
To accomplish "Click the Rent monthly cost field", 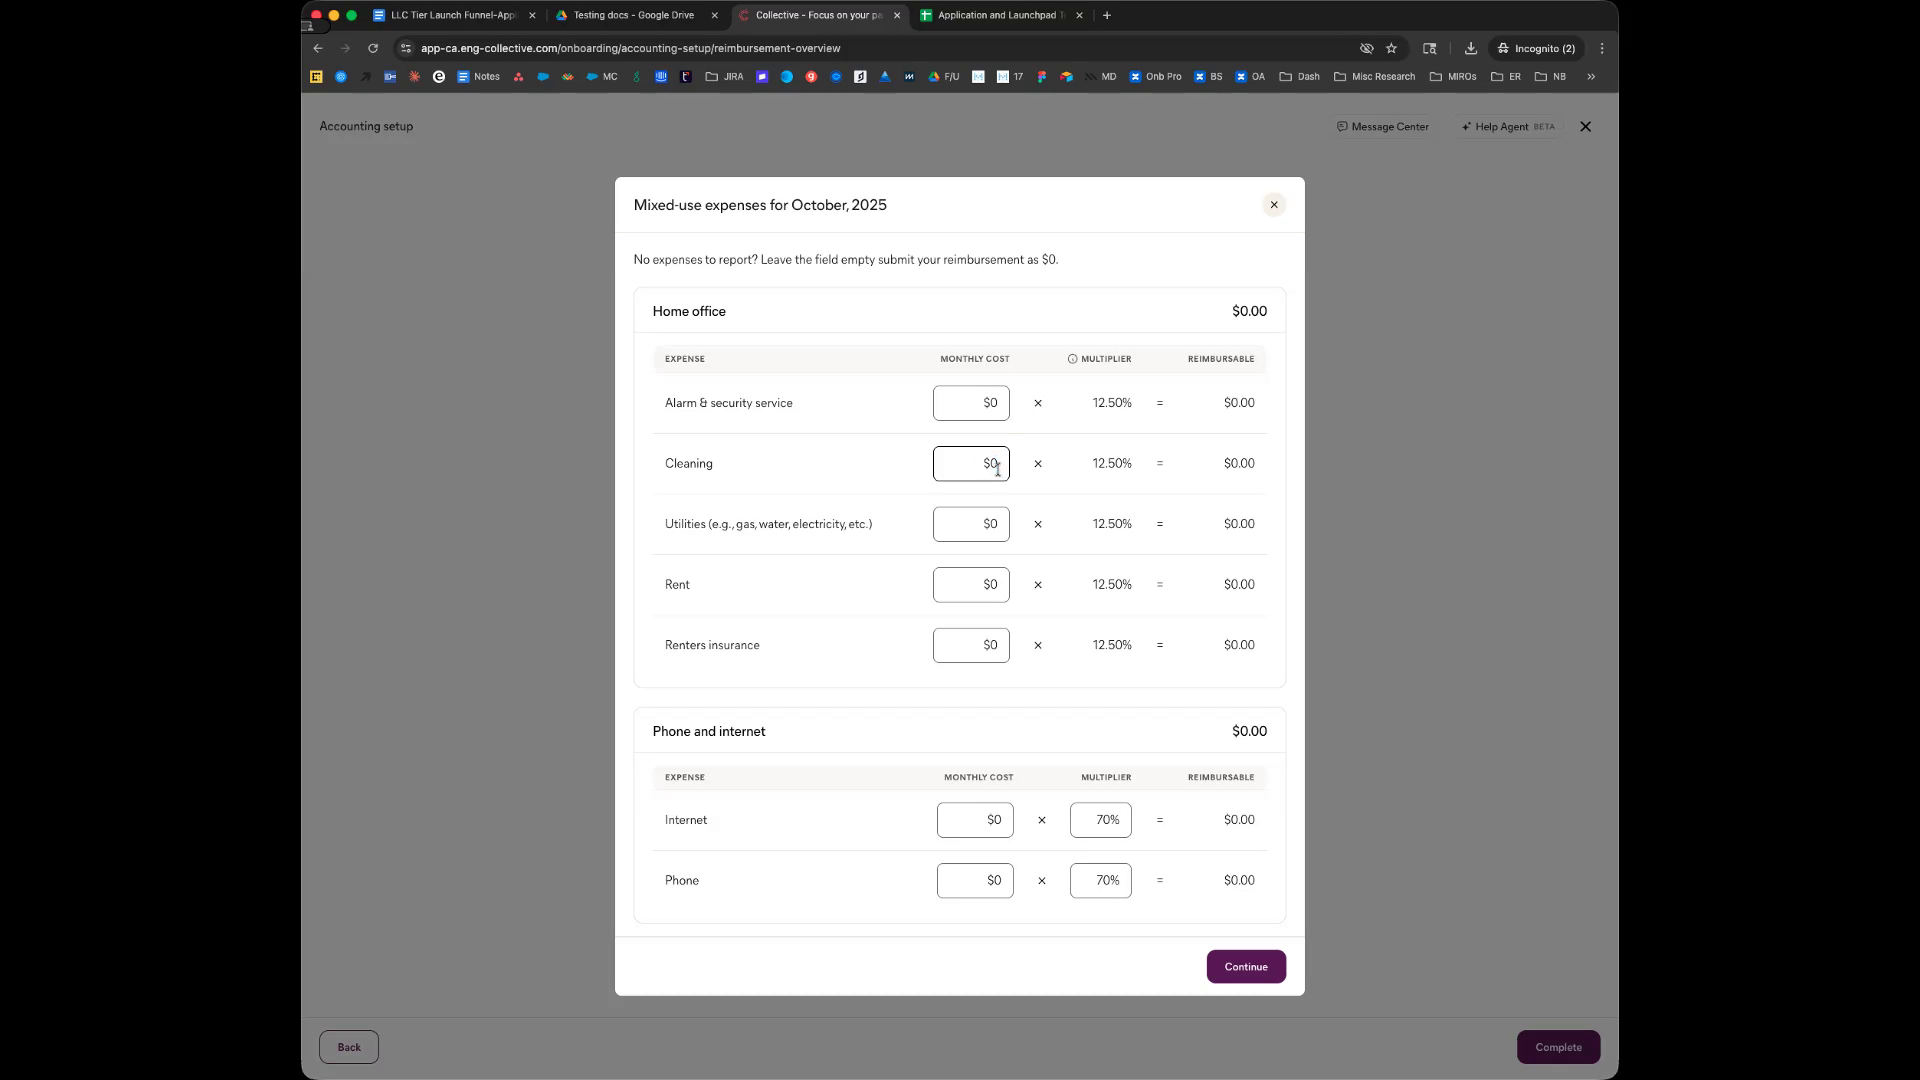I will (970, 585).
